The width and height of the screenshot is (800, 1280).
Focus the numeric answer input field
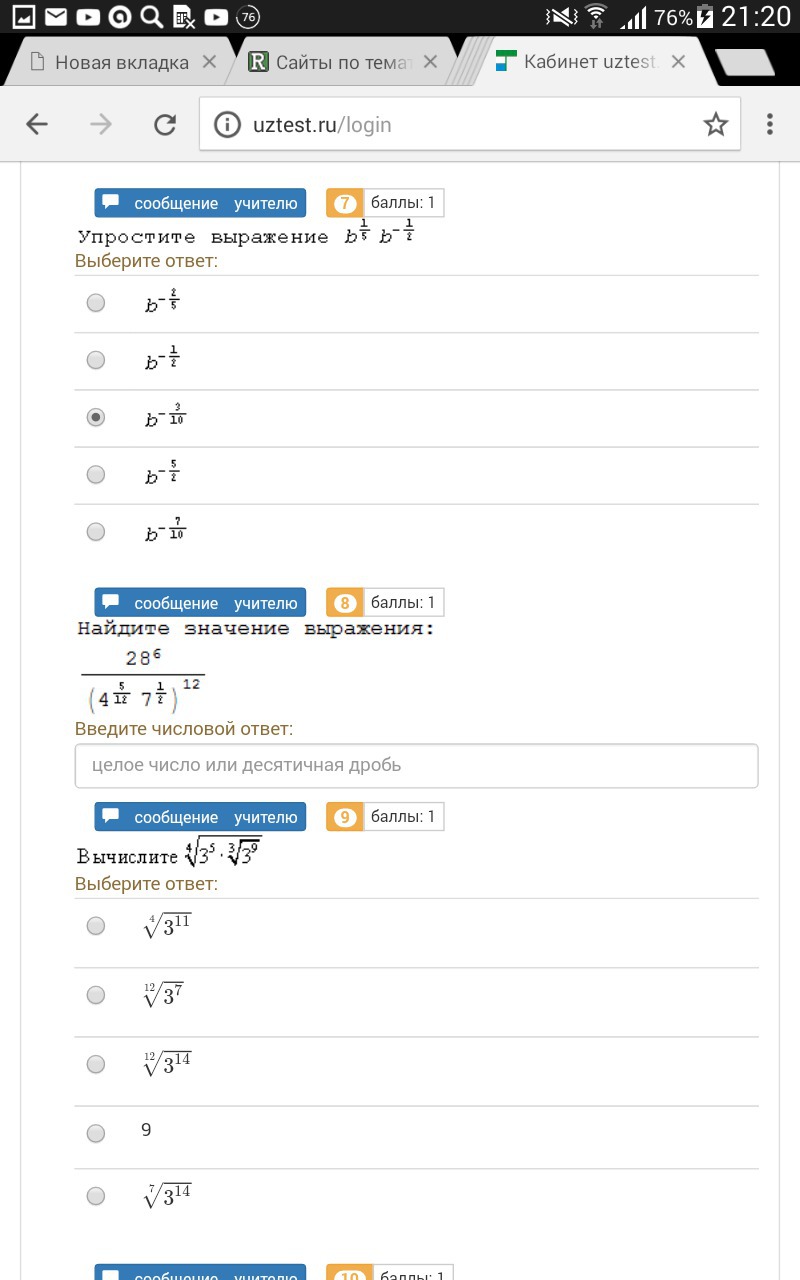[x=416, y=765]
